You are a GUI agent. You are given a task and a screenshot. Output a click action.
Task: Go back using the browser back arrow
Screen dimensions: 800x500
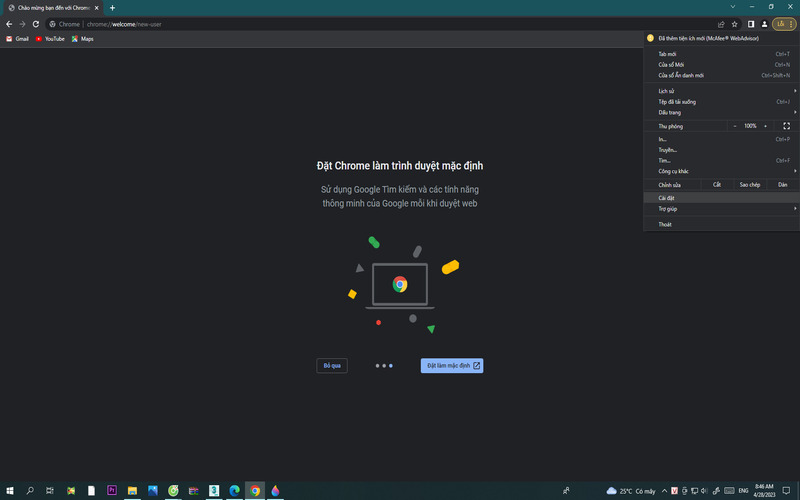pos(9,24)
